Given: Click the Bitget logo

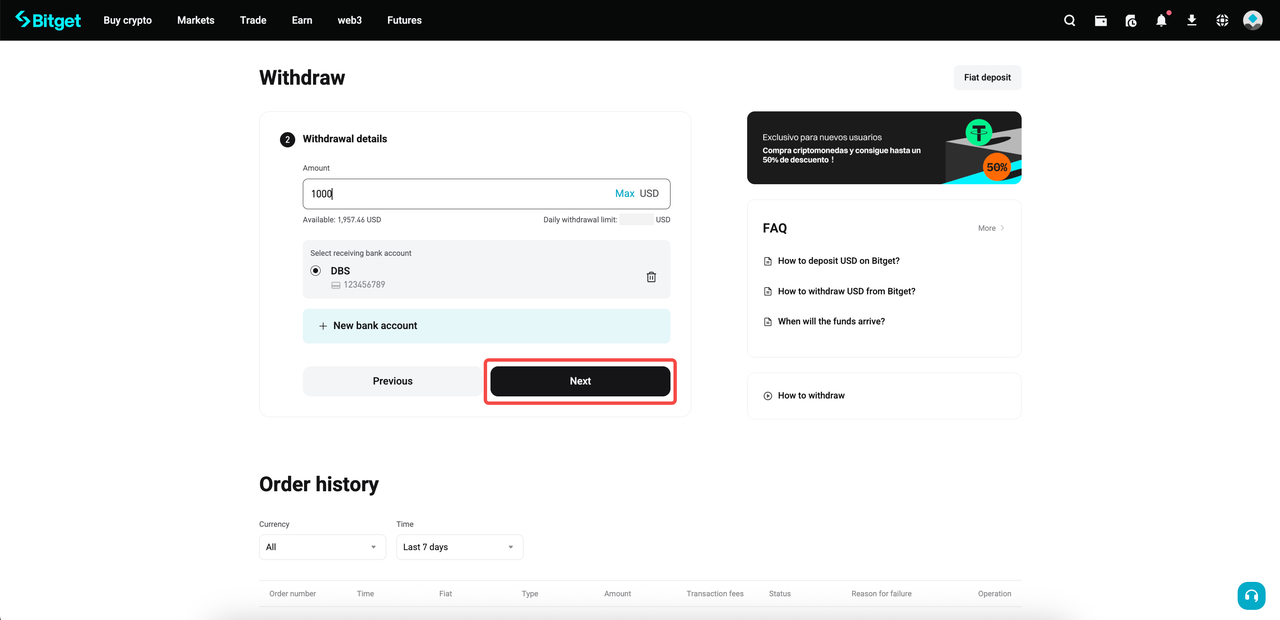Looking at the screenshot, I should [47, 20].
